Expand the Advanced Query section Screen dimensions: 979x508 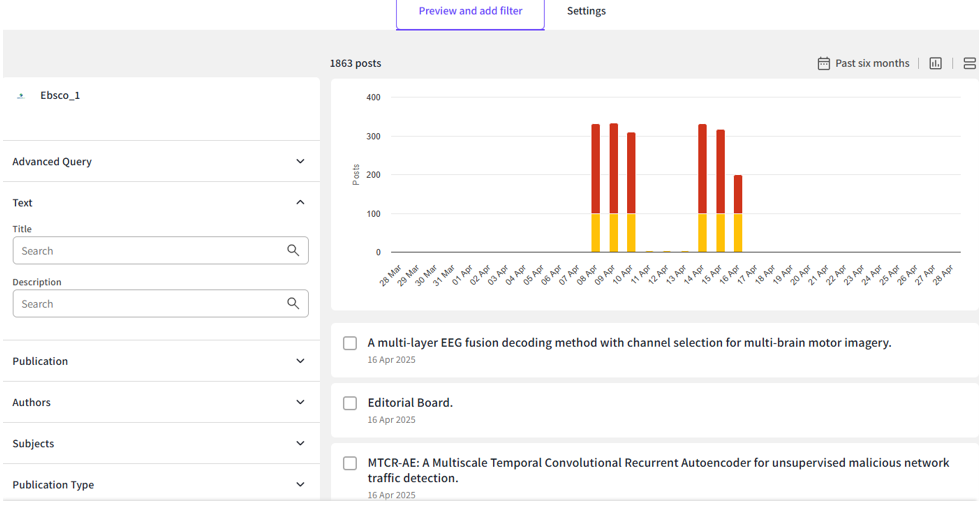[x=300, y=162]
